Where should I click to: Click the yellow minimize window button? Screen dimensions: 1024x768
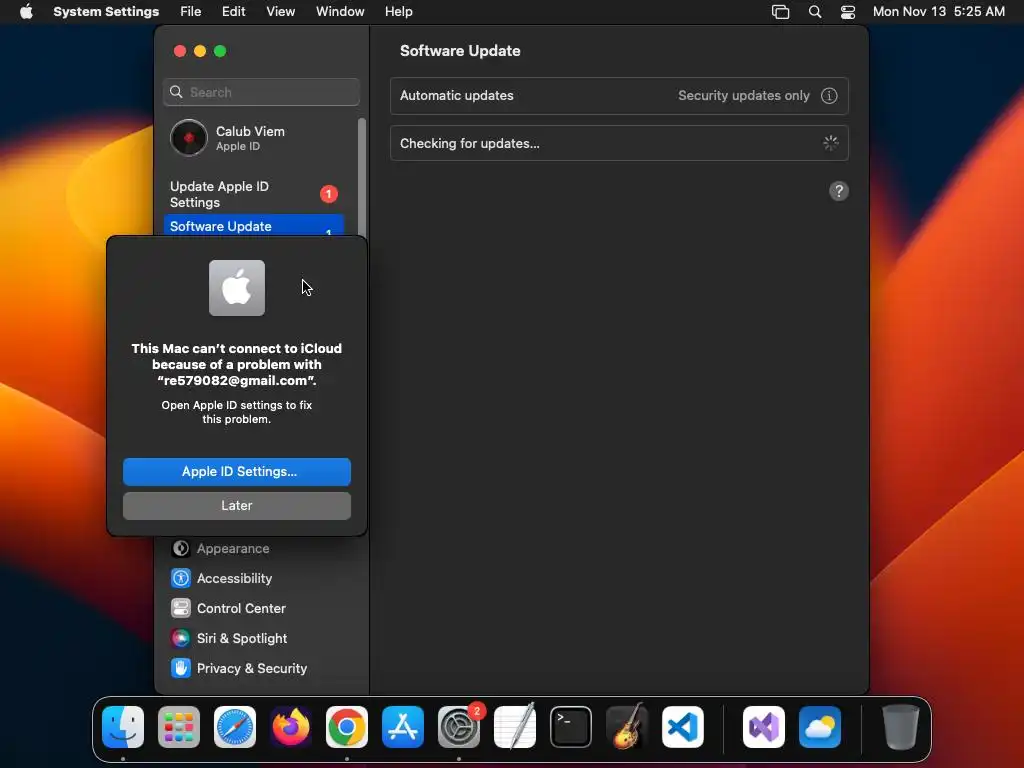click(200, 51)
